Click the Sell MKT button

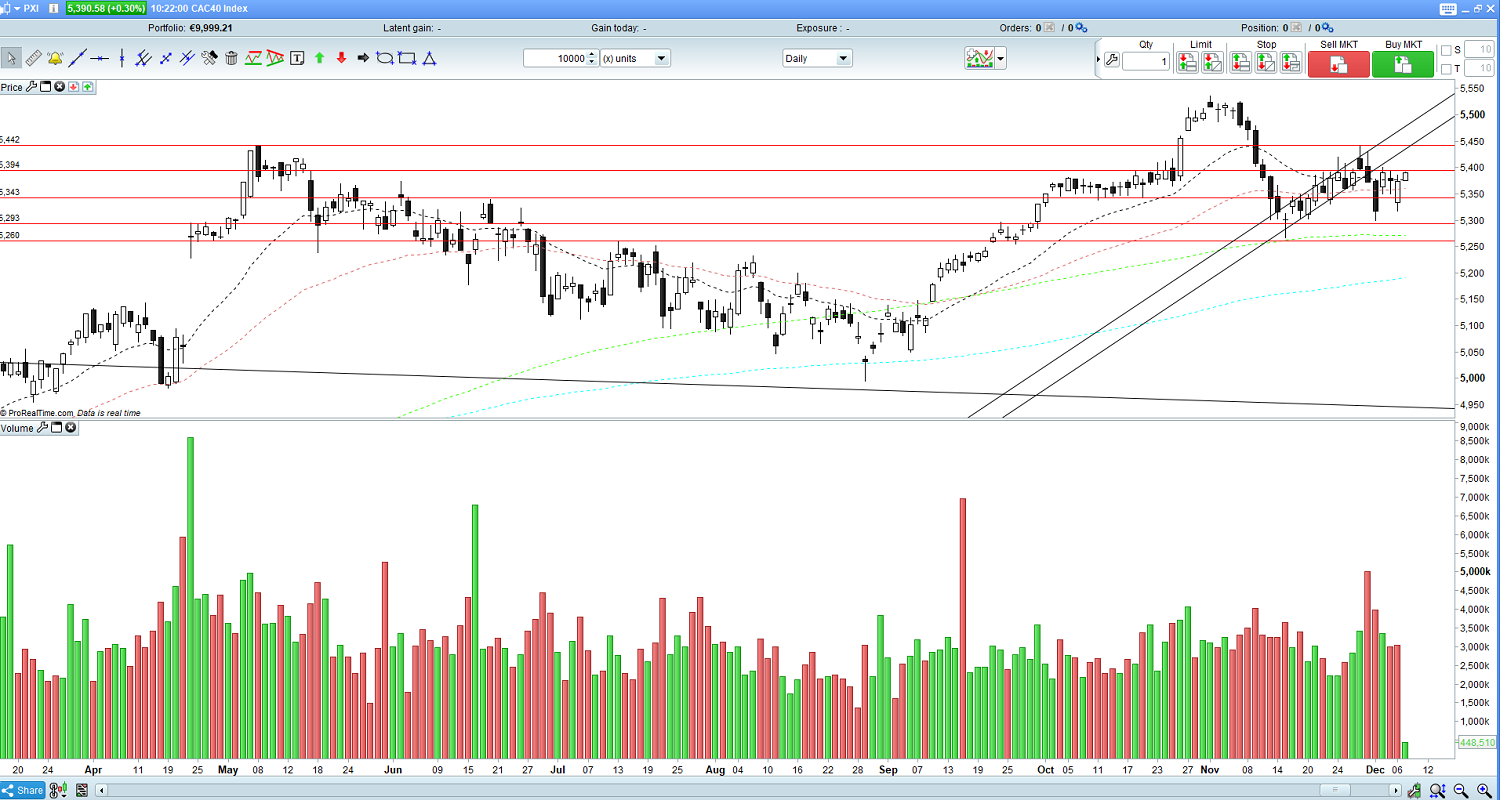[x=1340, y=64]
